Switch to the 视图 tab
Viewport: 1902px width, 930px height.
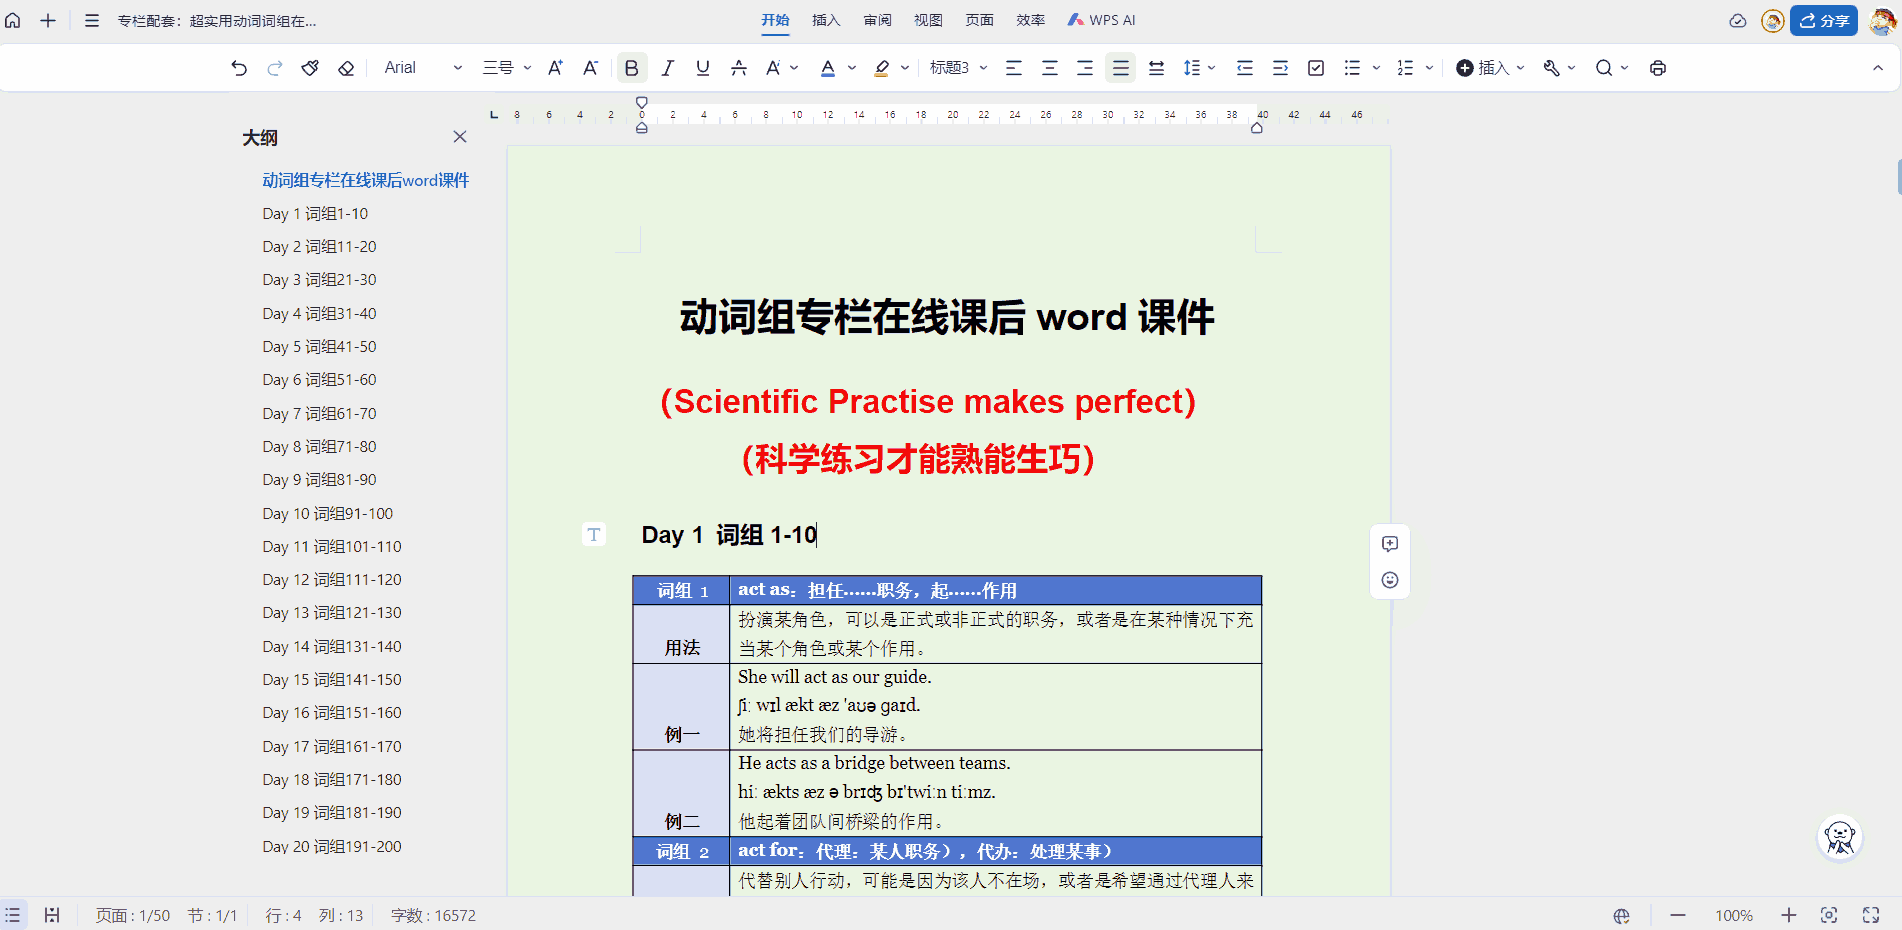click(928, 20)
